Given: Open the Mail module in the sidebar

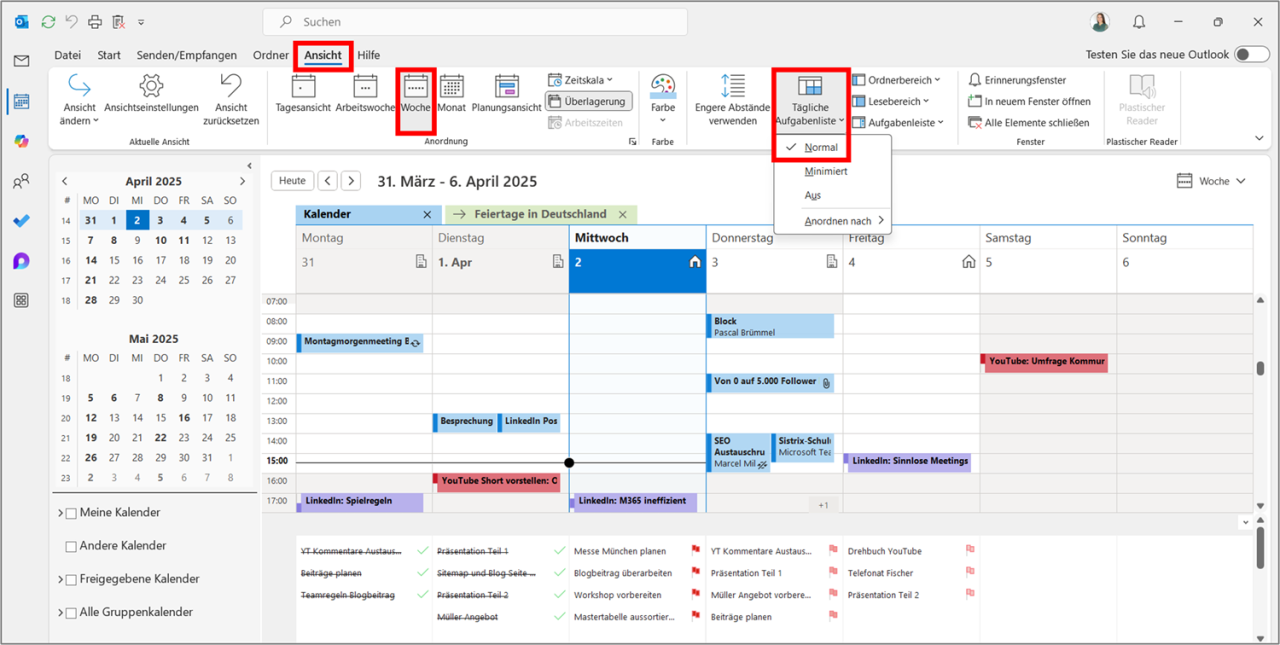Looking at the screenshot, I should pyautogui.click(x=21, y=60).
